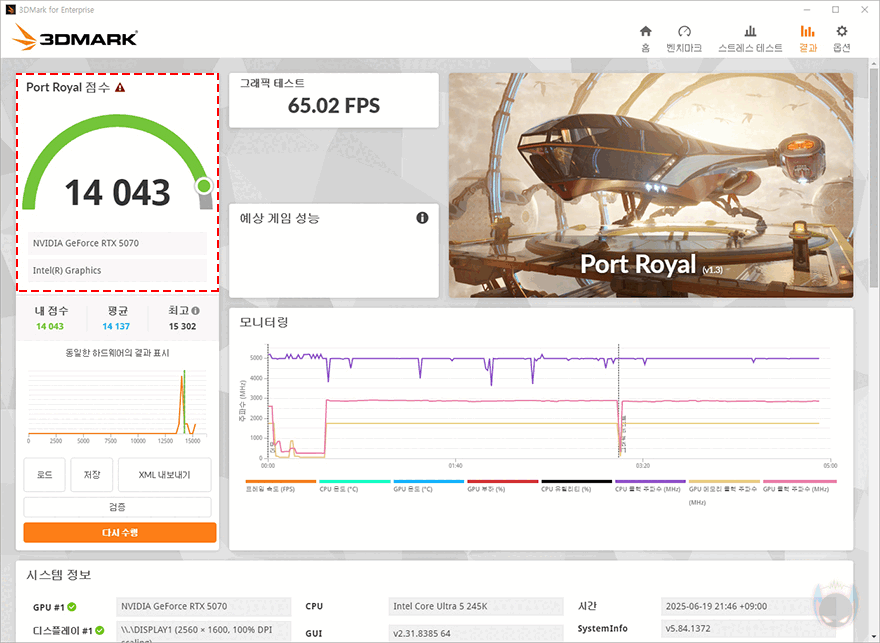This screenshot has height=643, width=880.
Task: Toggle the cyan CPU 온도 legend swatch
Action: [355, 481]
